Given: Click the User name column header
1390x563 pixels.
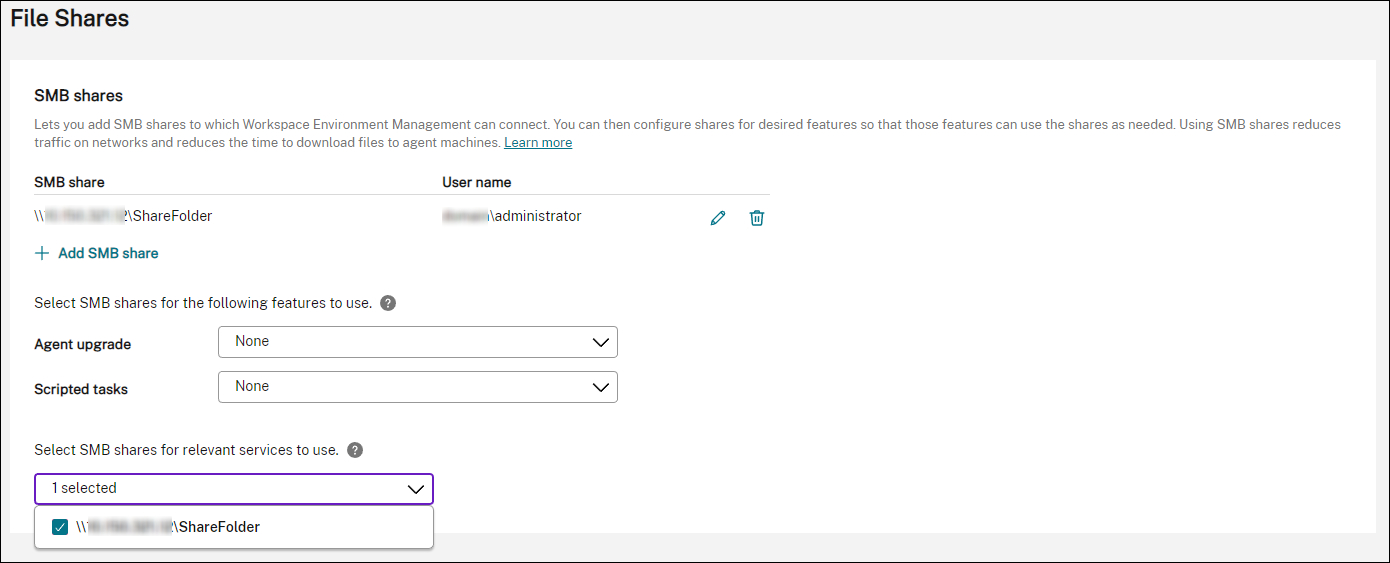Looking at the screenshot, I should pyautogui.click(x=477, y=182).
